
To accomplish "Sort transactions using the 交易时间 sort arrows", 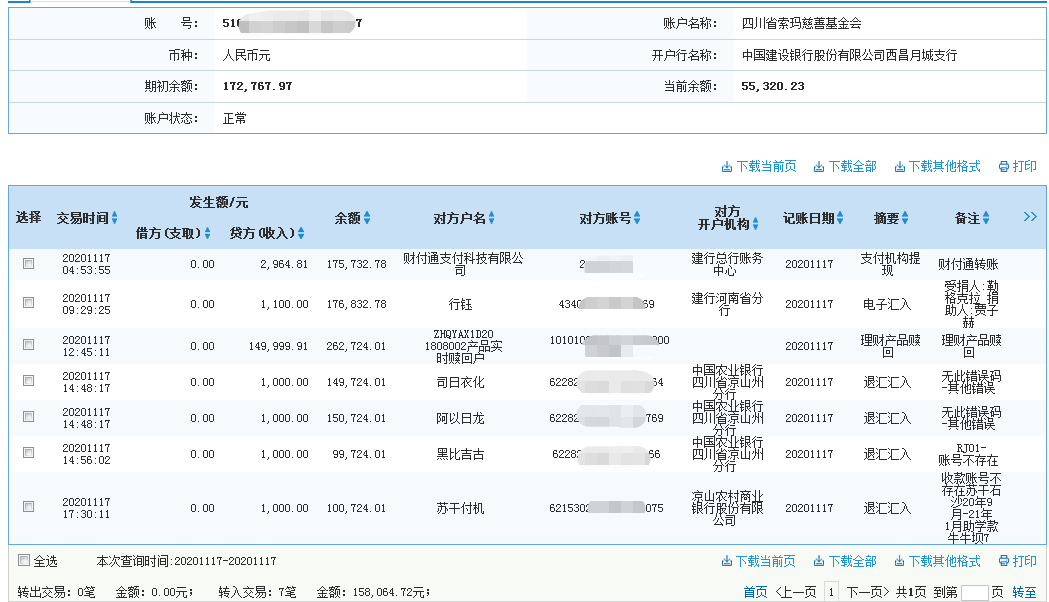I will (x=113, y=216).
